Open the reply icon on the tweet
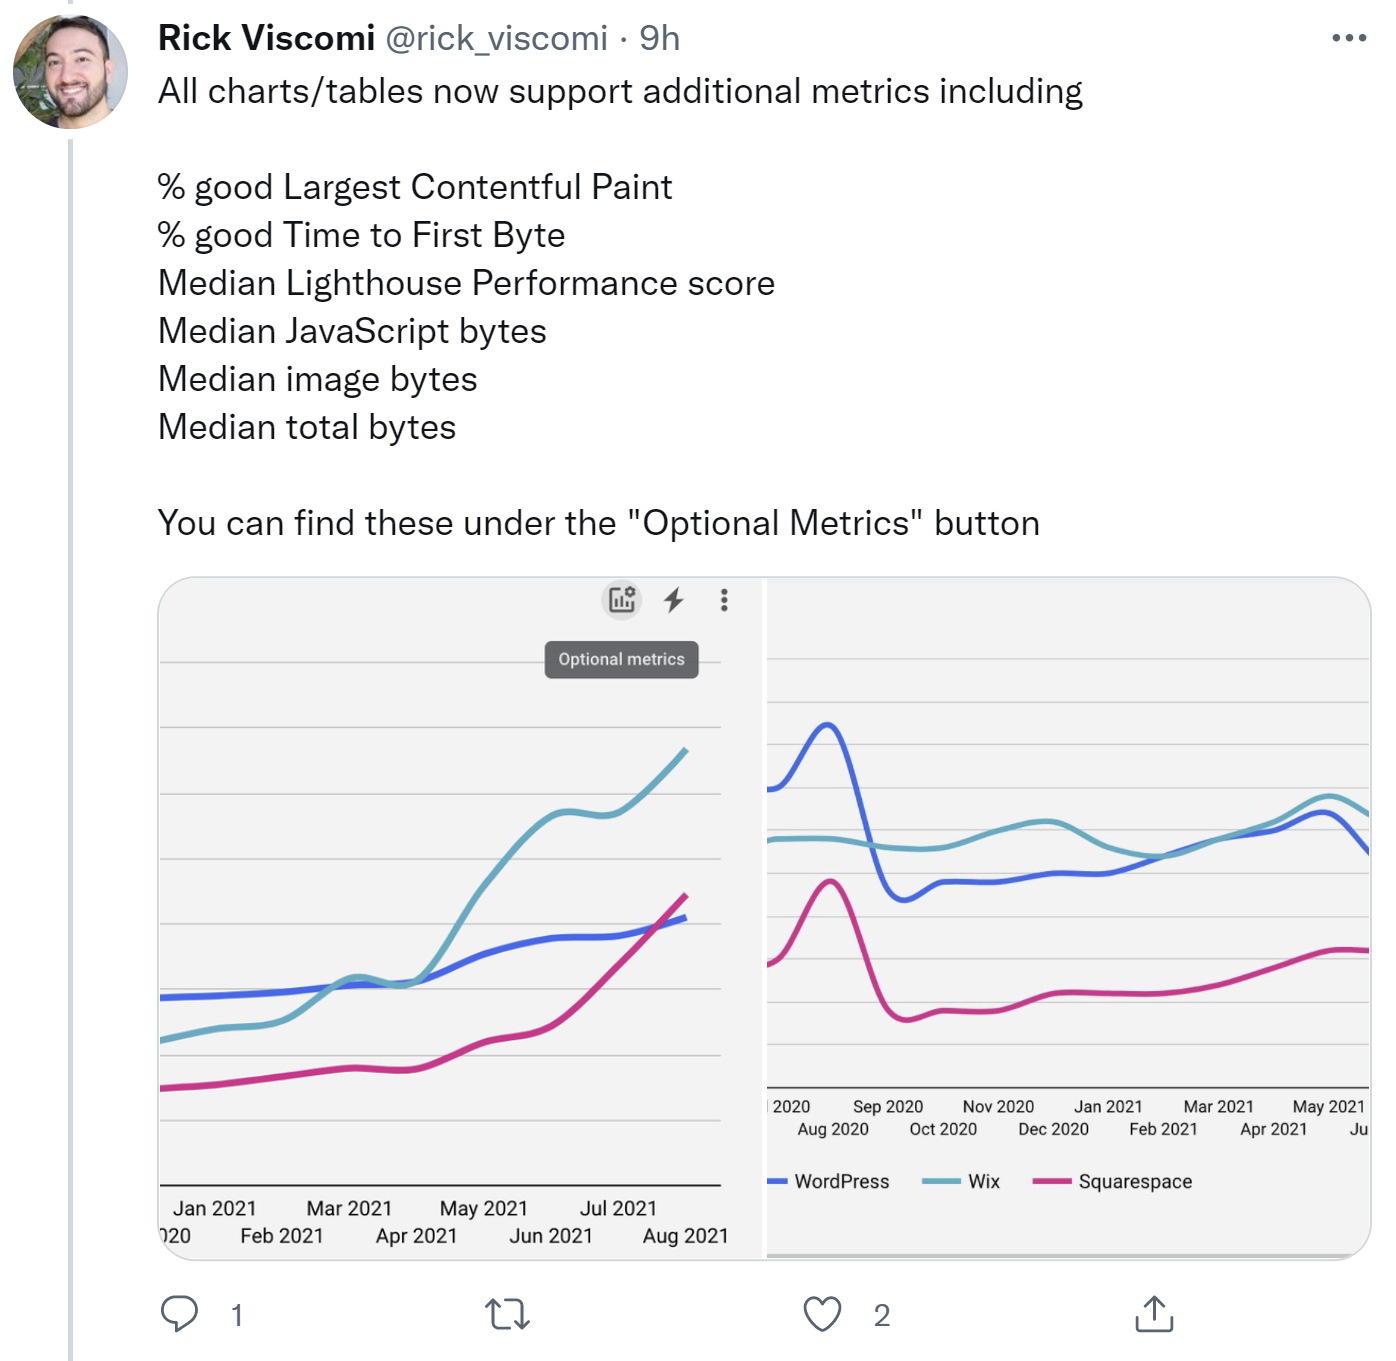 click(x=181, y=1315)
